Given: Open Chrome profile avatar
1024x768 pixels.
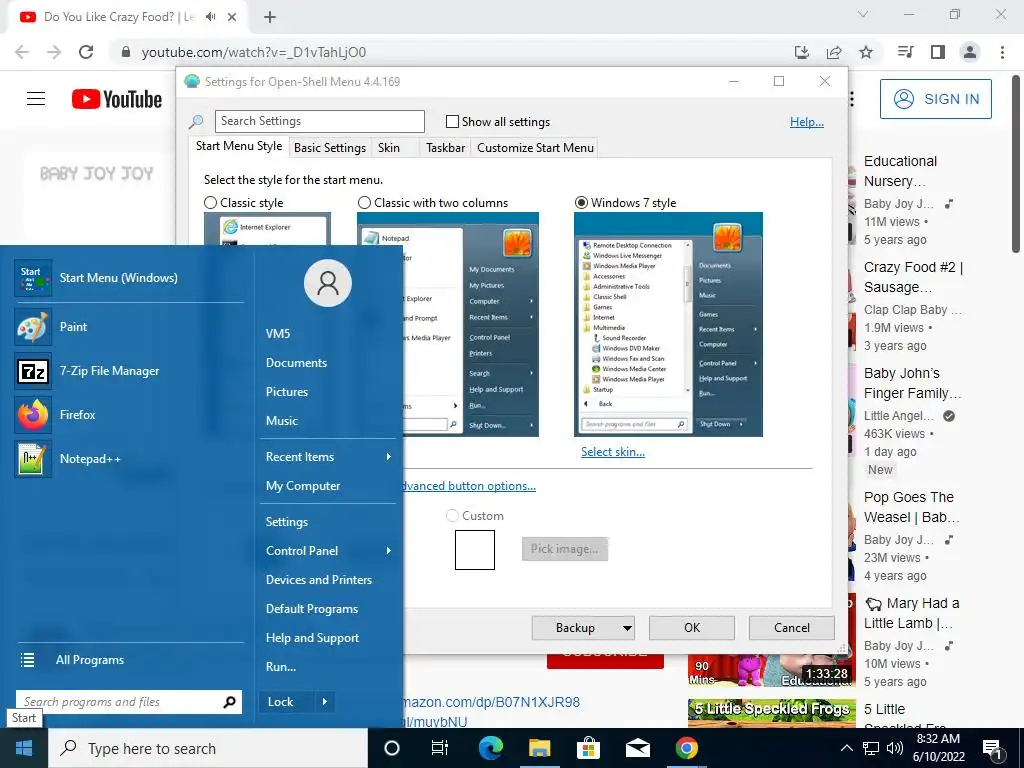Looking at the screenshot, I should tap(970, 52).
